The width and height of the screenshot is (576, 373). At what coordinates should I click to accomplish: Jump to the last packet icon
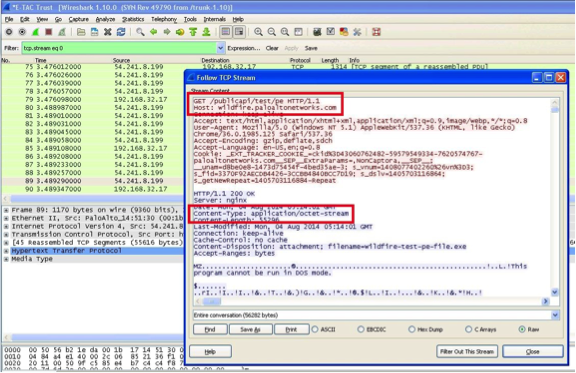pyautogui.click(x=206, y=32)
